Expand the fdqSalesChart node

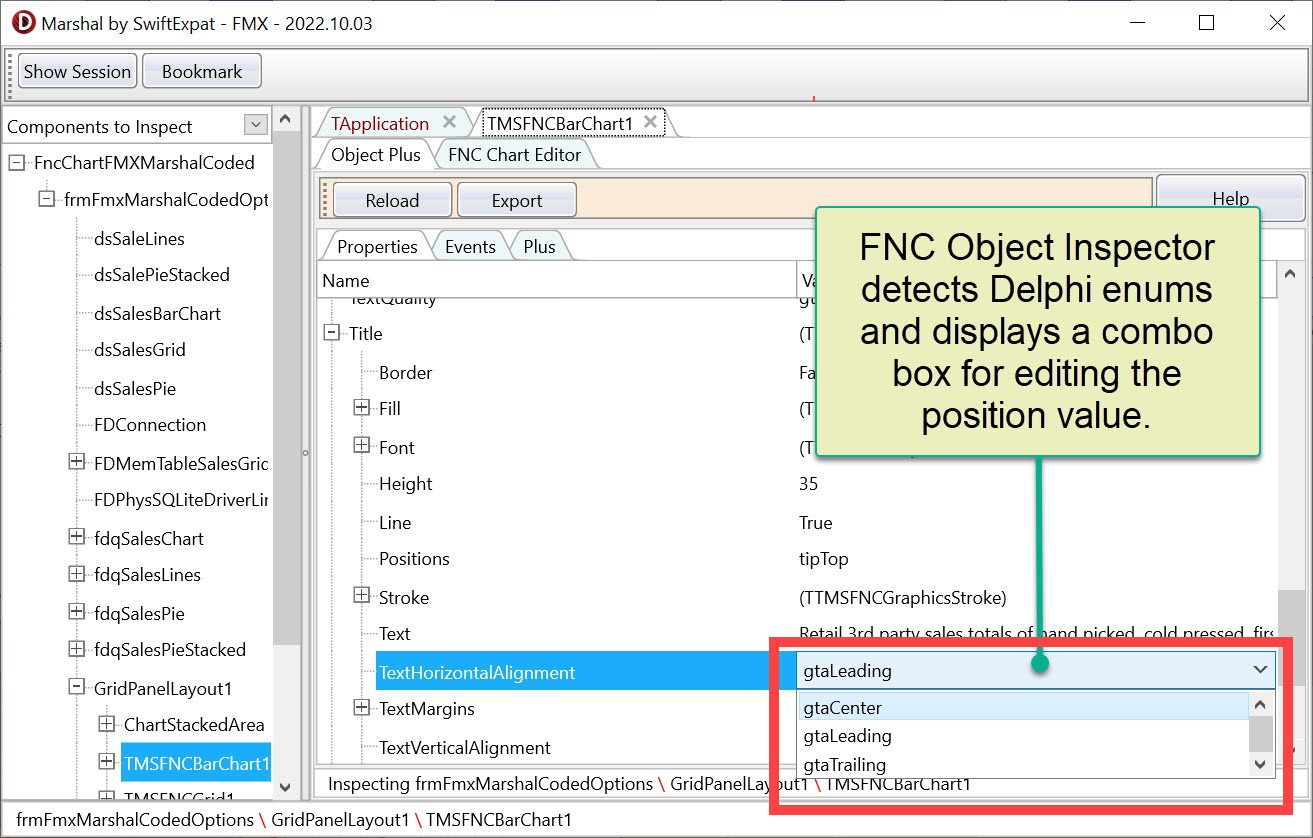coord(76,537)
